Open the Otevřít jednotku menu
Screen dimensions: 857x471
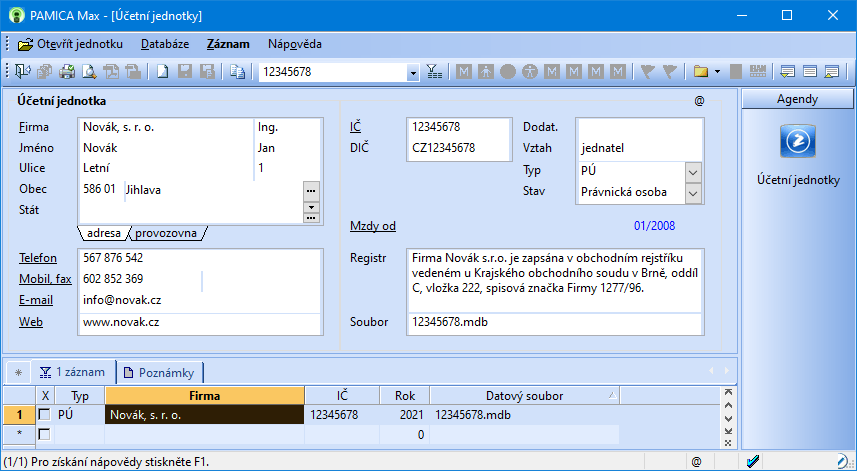point(71,44)
